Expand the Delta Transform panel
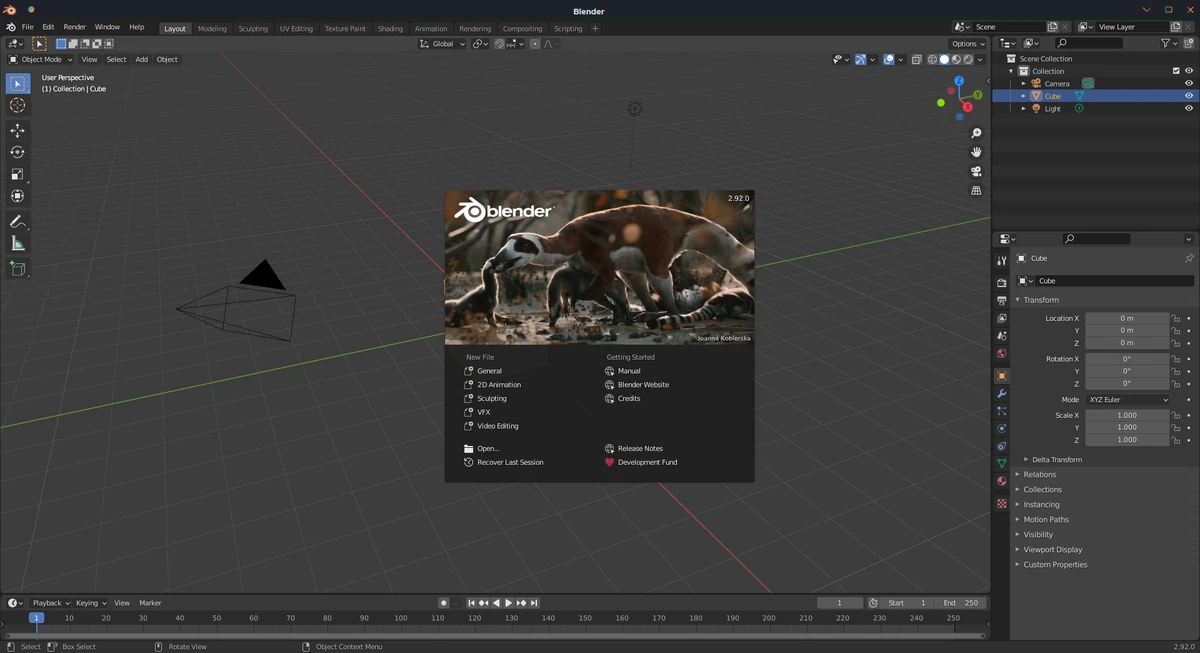Image resolution: width=1200 pixels, height=653 pixels. [x=1056, y=460]
